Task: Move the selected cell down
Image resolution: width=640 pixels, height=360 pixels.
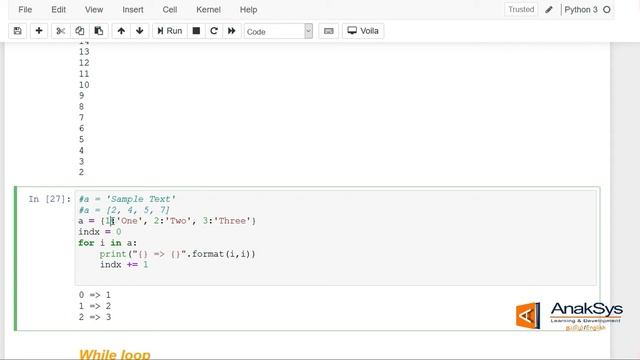Action: point(140,31)
